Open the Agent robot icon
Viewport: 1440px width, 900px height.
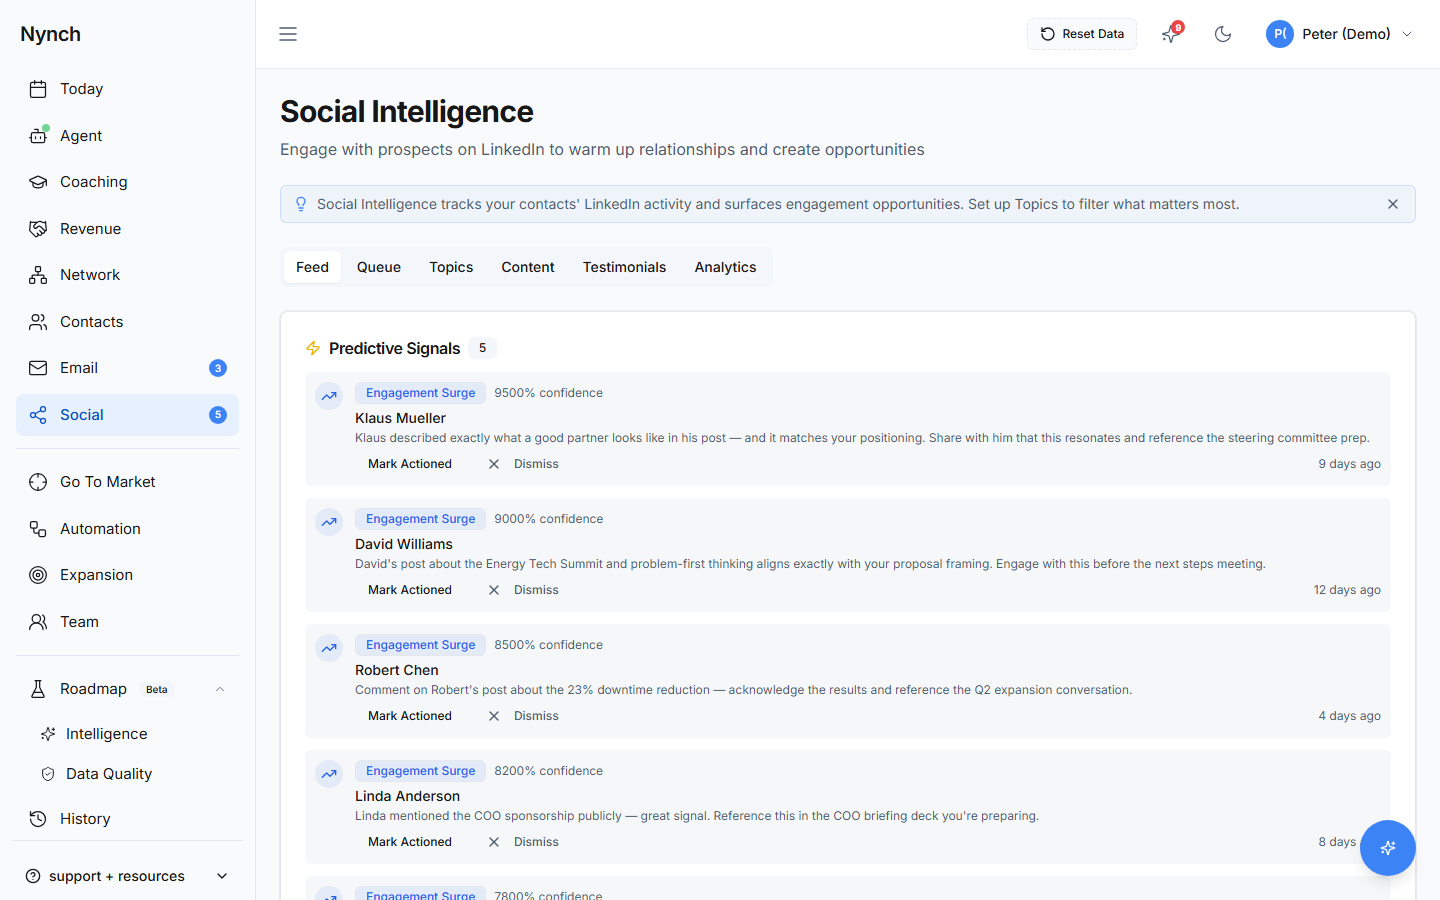38,136
